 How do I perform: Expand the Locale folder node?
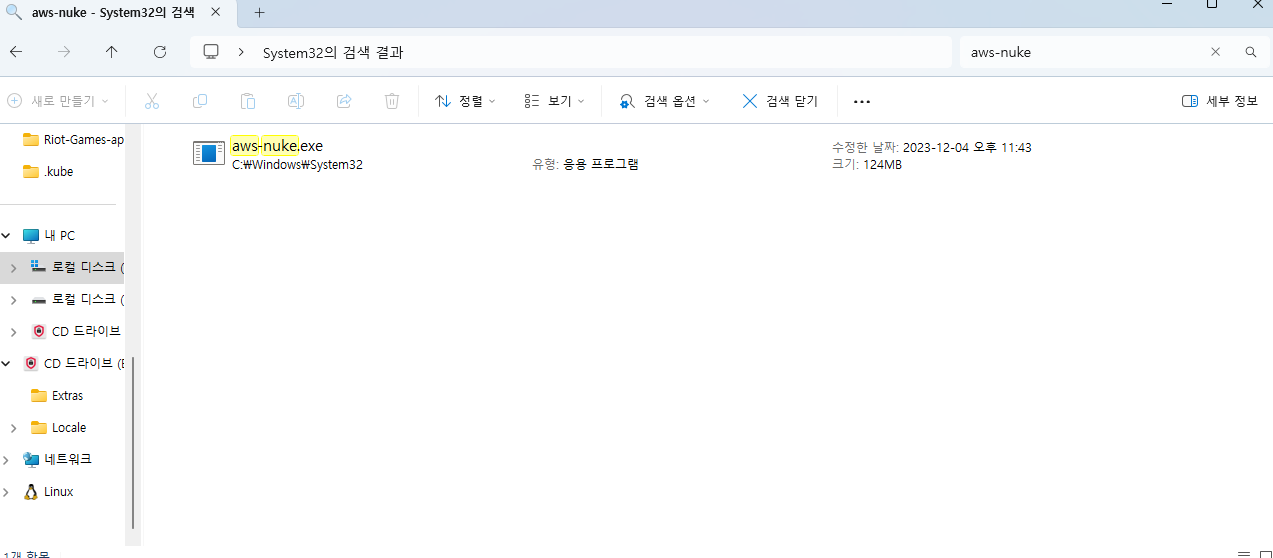(x=13, y=428)
